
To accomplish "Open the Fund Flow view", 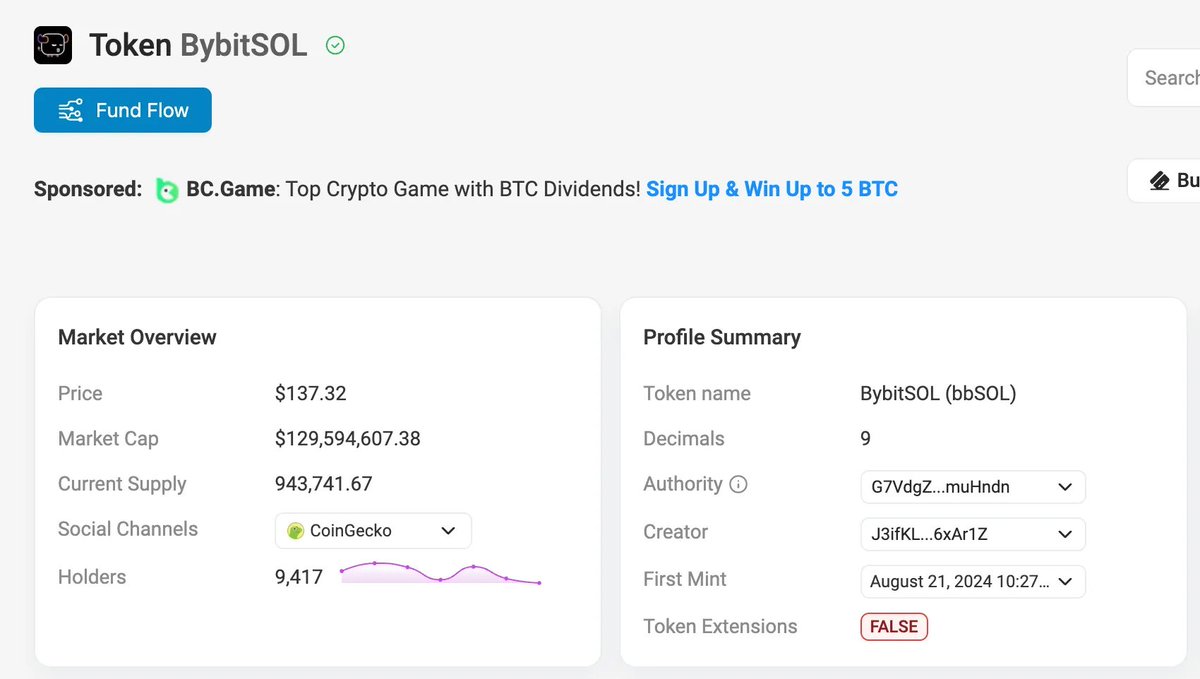I will pyautogui.click(x=123, y=110).
